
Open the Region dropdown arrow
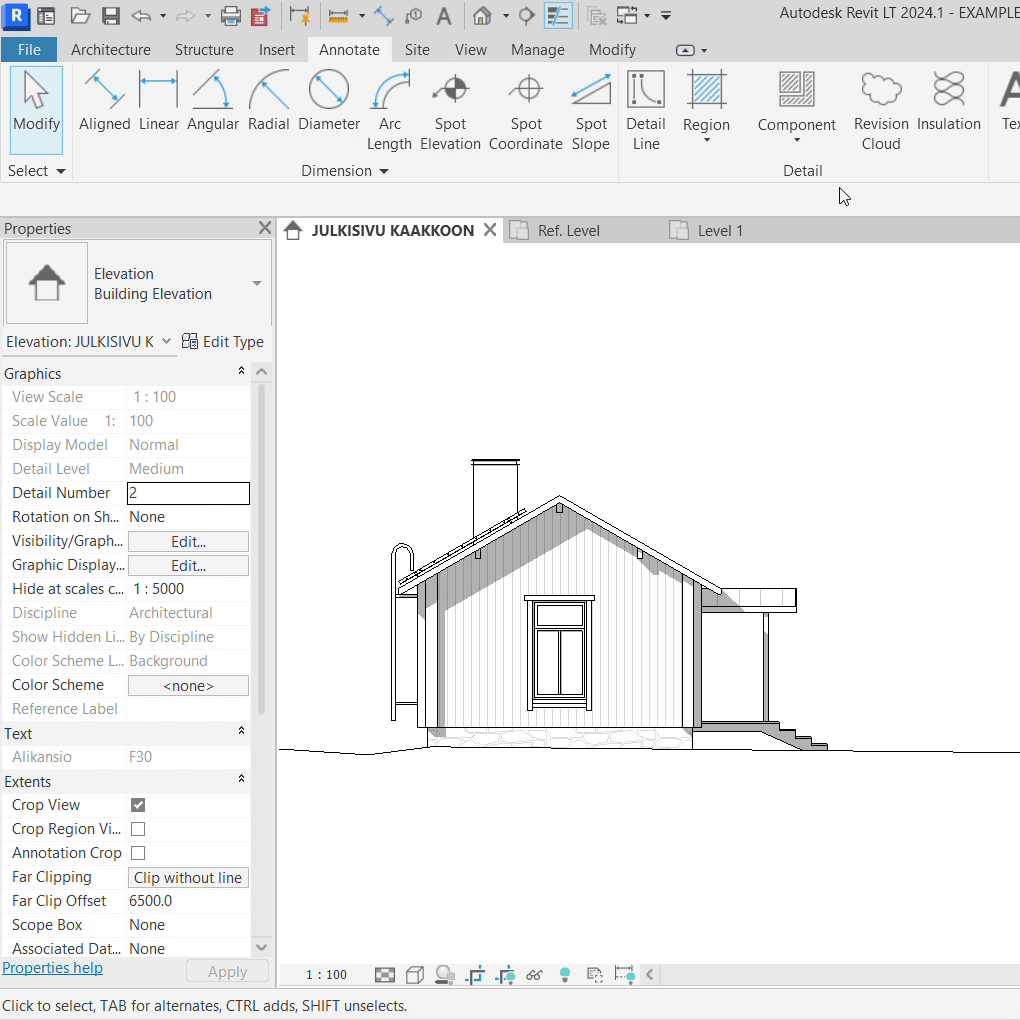(x=706, y=140)
